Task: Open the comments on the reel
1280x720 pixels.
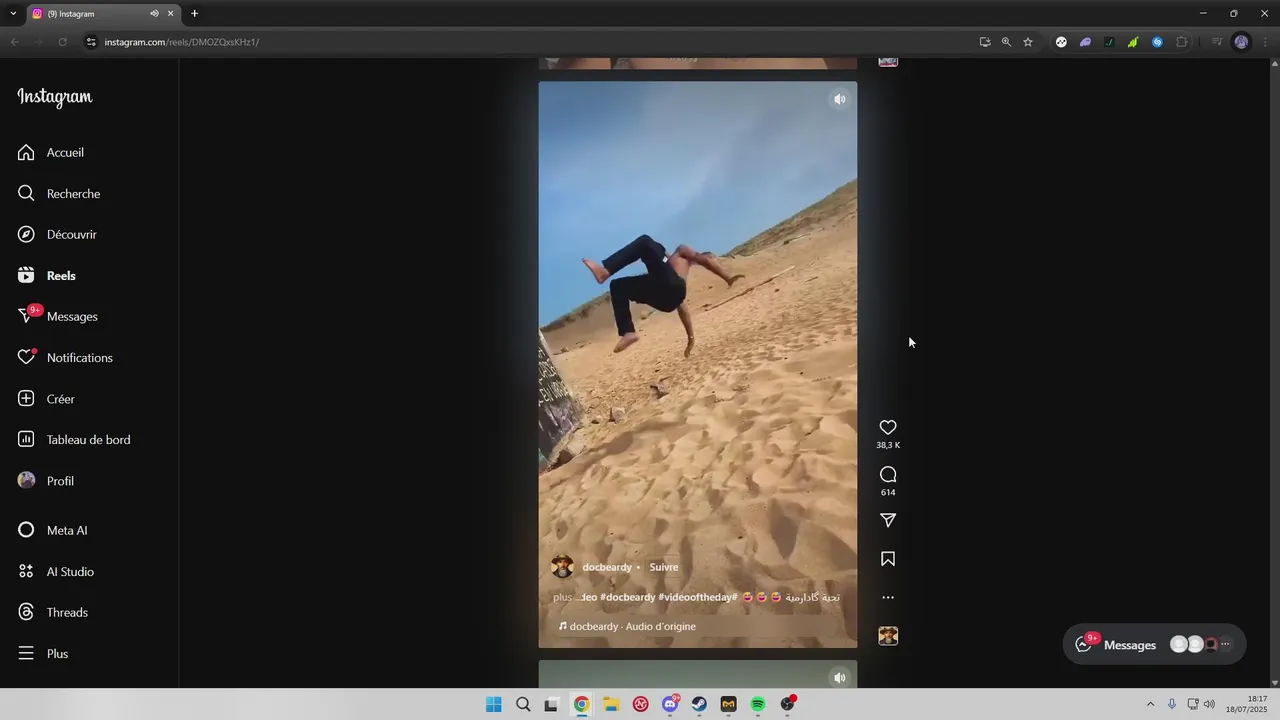Action: pos(888,474)
